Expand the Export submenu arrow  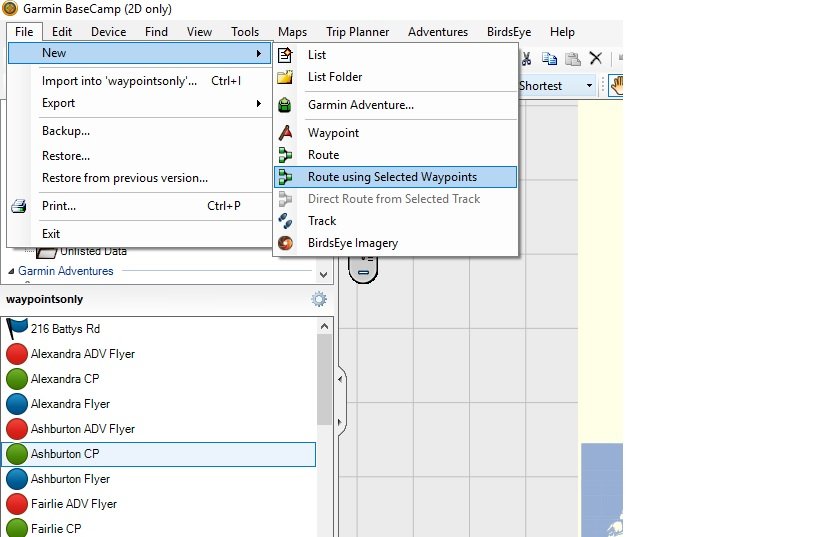click(x=259, y=103)
